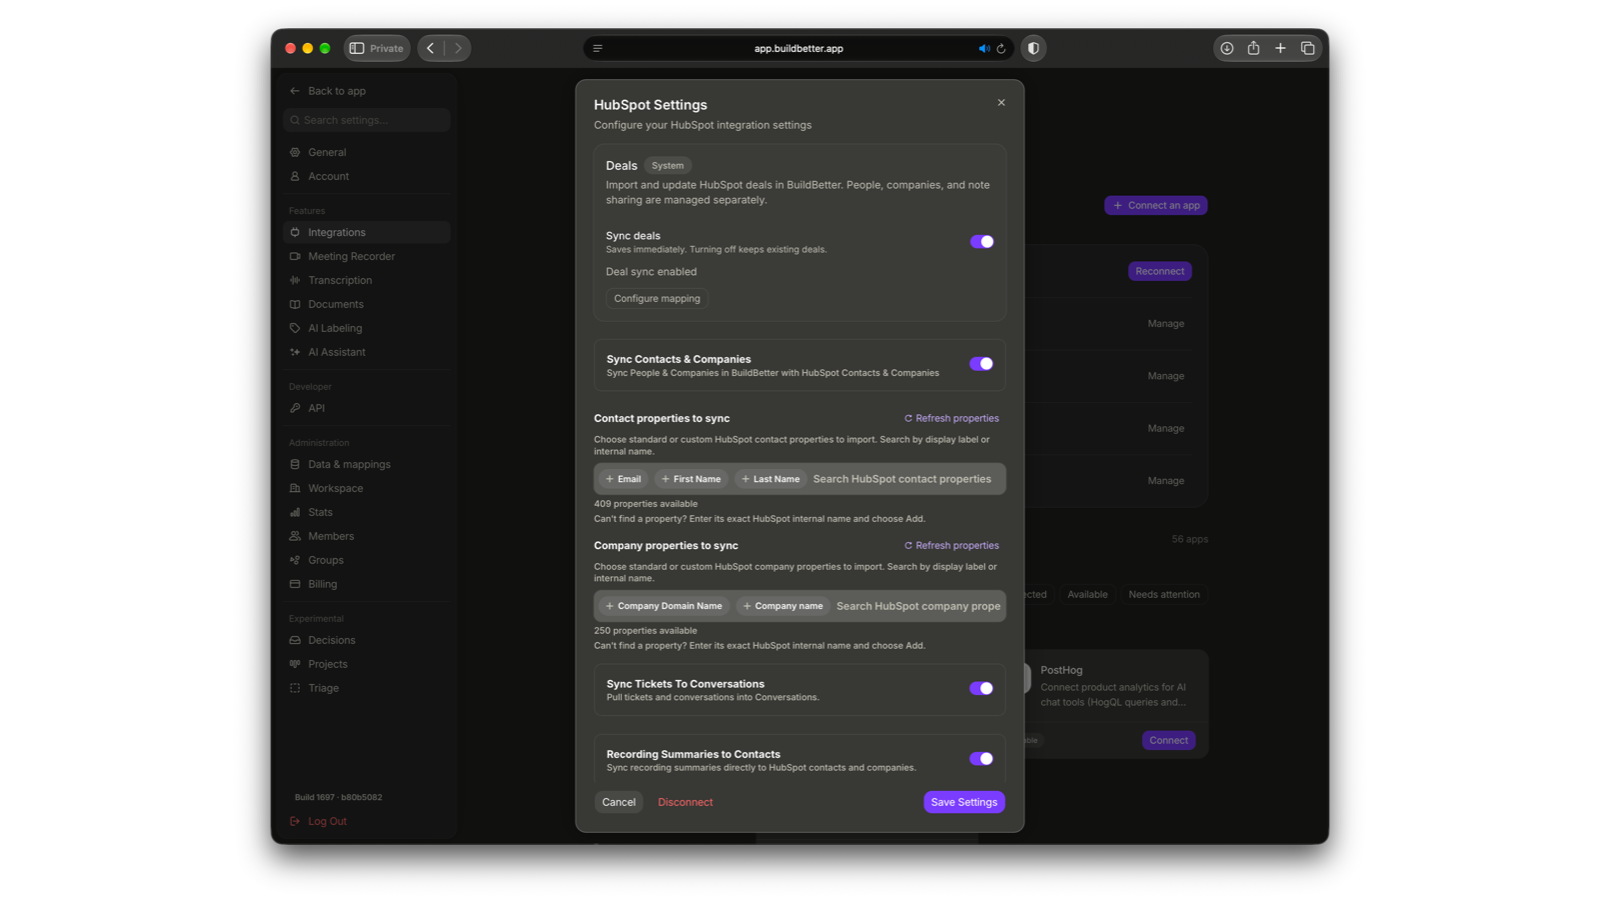Click Save Settings button

point(964,802)
